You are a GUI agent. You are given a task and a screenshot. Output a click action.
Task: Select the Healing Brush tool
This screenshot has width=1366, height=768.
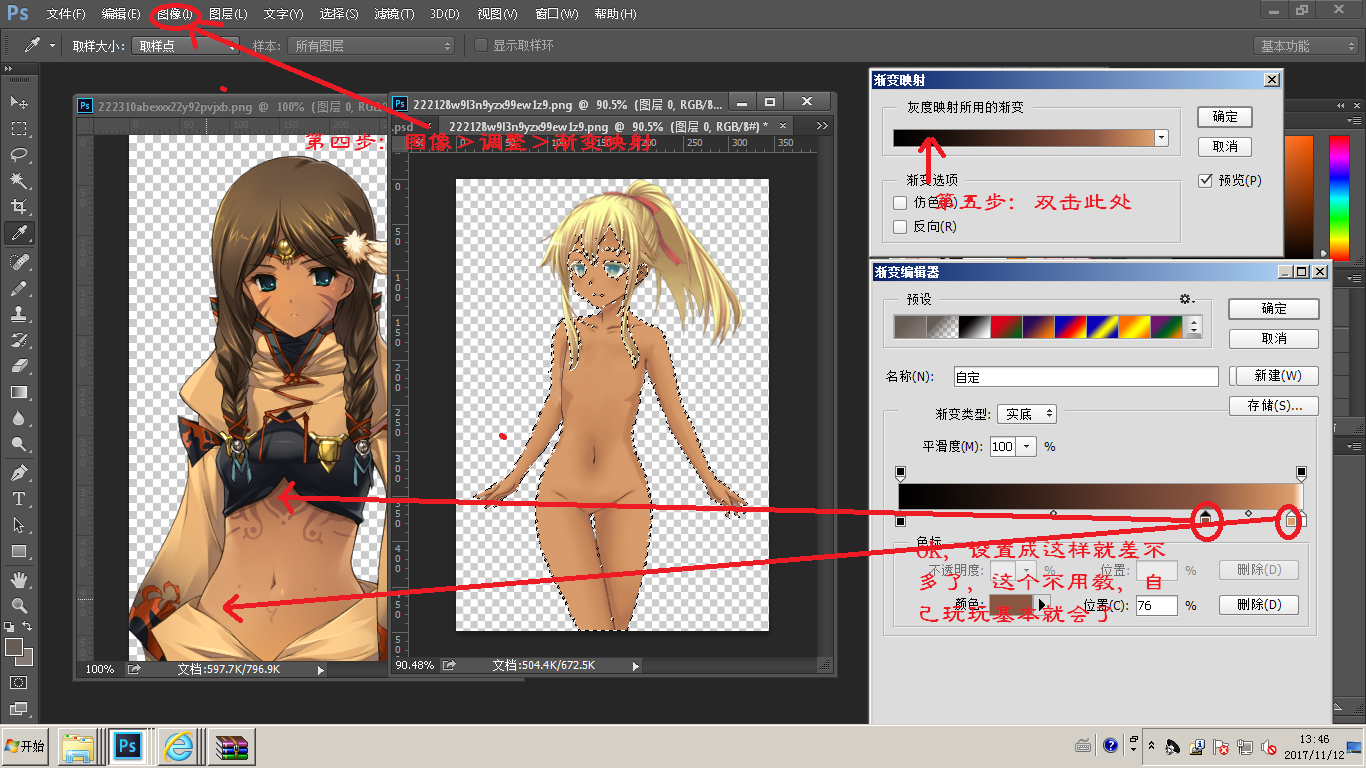[19, 261]
